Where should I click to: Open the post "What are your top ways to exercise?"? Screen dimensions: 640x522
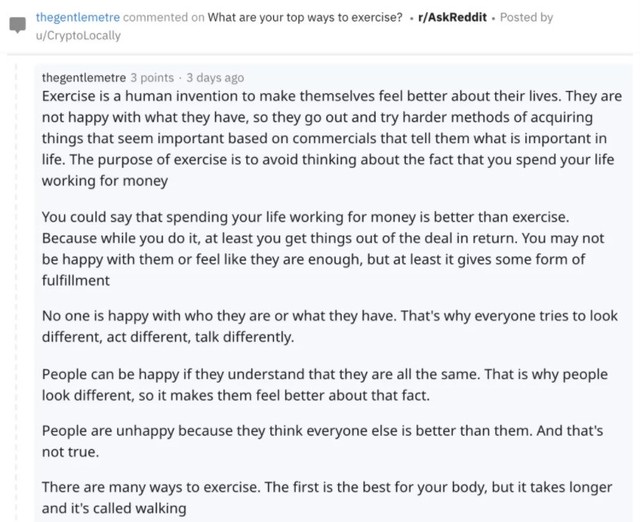click(305, 17)
